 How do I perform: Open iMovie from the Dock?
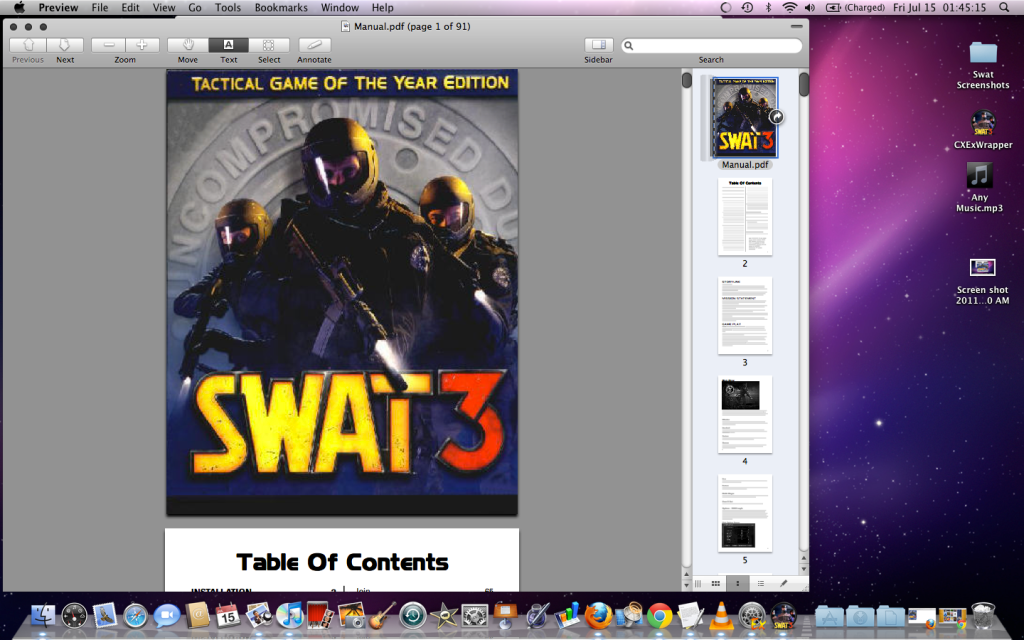point(443,615)
